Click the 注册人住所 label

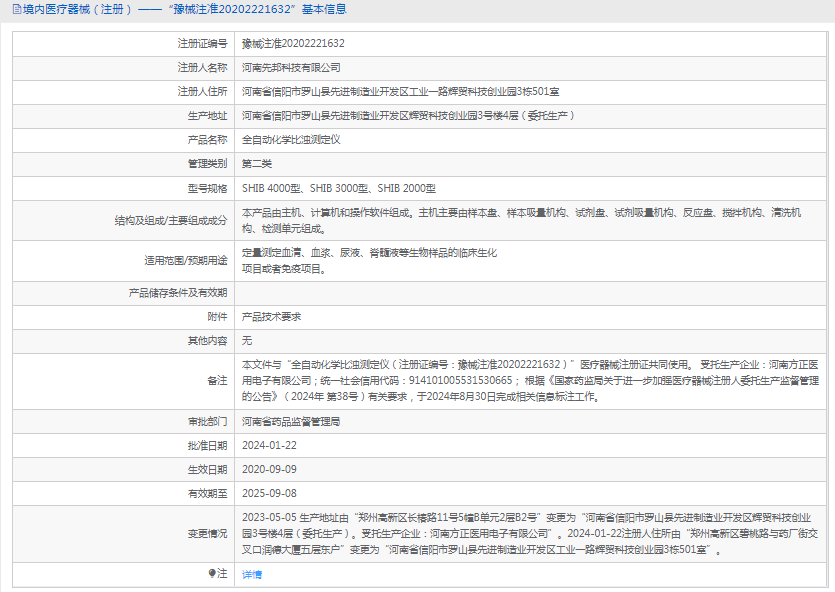(x=202, y=92)
